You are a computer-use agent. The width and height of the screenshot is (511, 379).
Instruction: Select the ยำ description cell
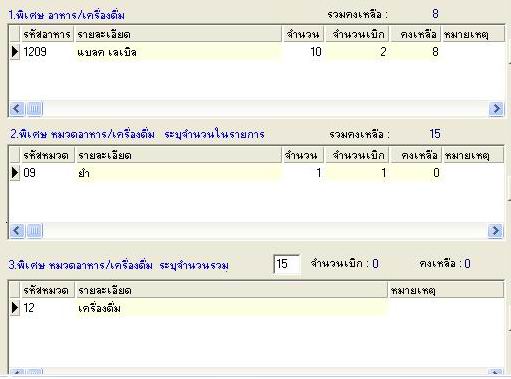click(178, 173)
